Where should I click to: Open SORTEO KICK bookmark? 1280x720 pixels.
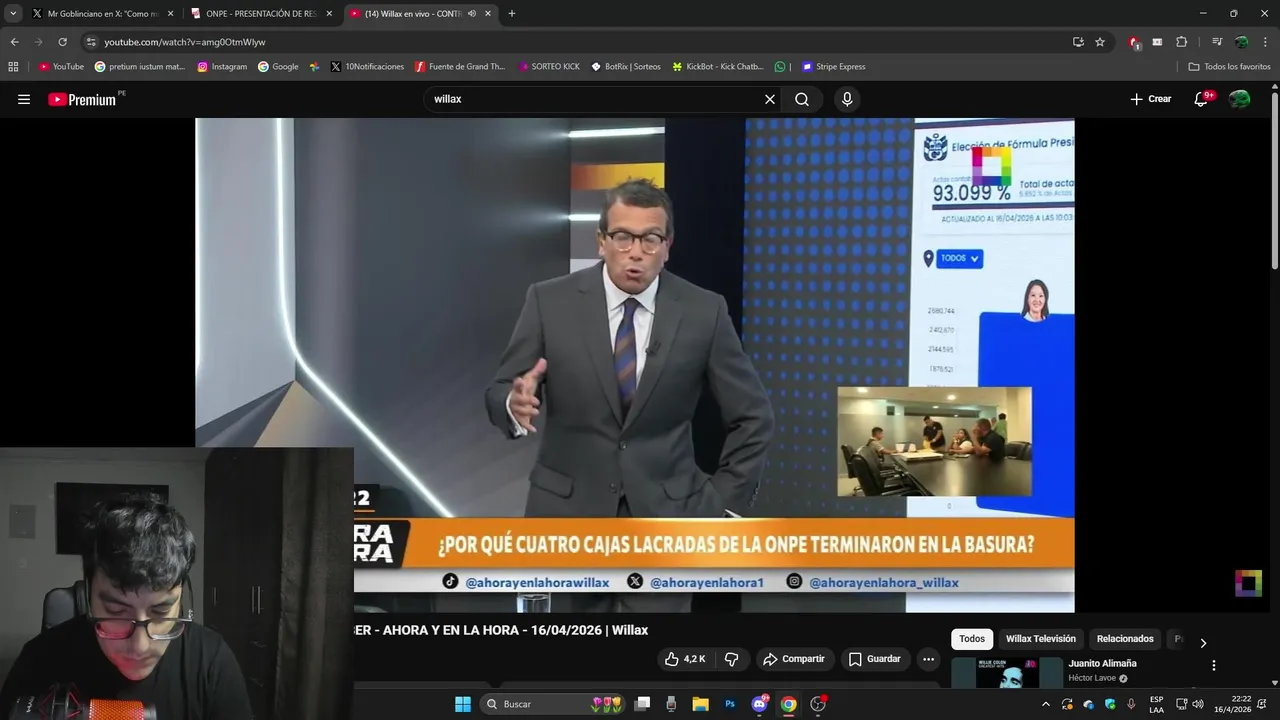click(549, 67)
